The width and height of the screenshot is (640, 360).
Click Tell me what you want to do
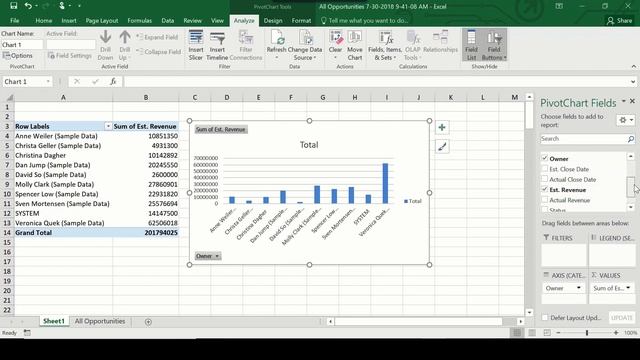click(x=364, y=20)
